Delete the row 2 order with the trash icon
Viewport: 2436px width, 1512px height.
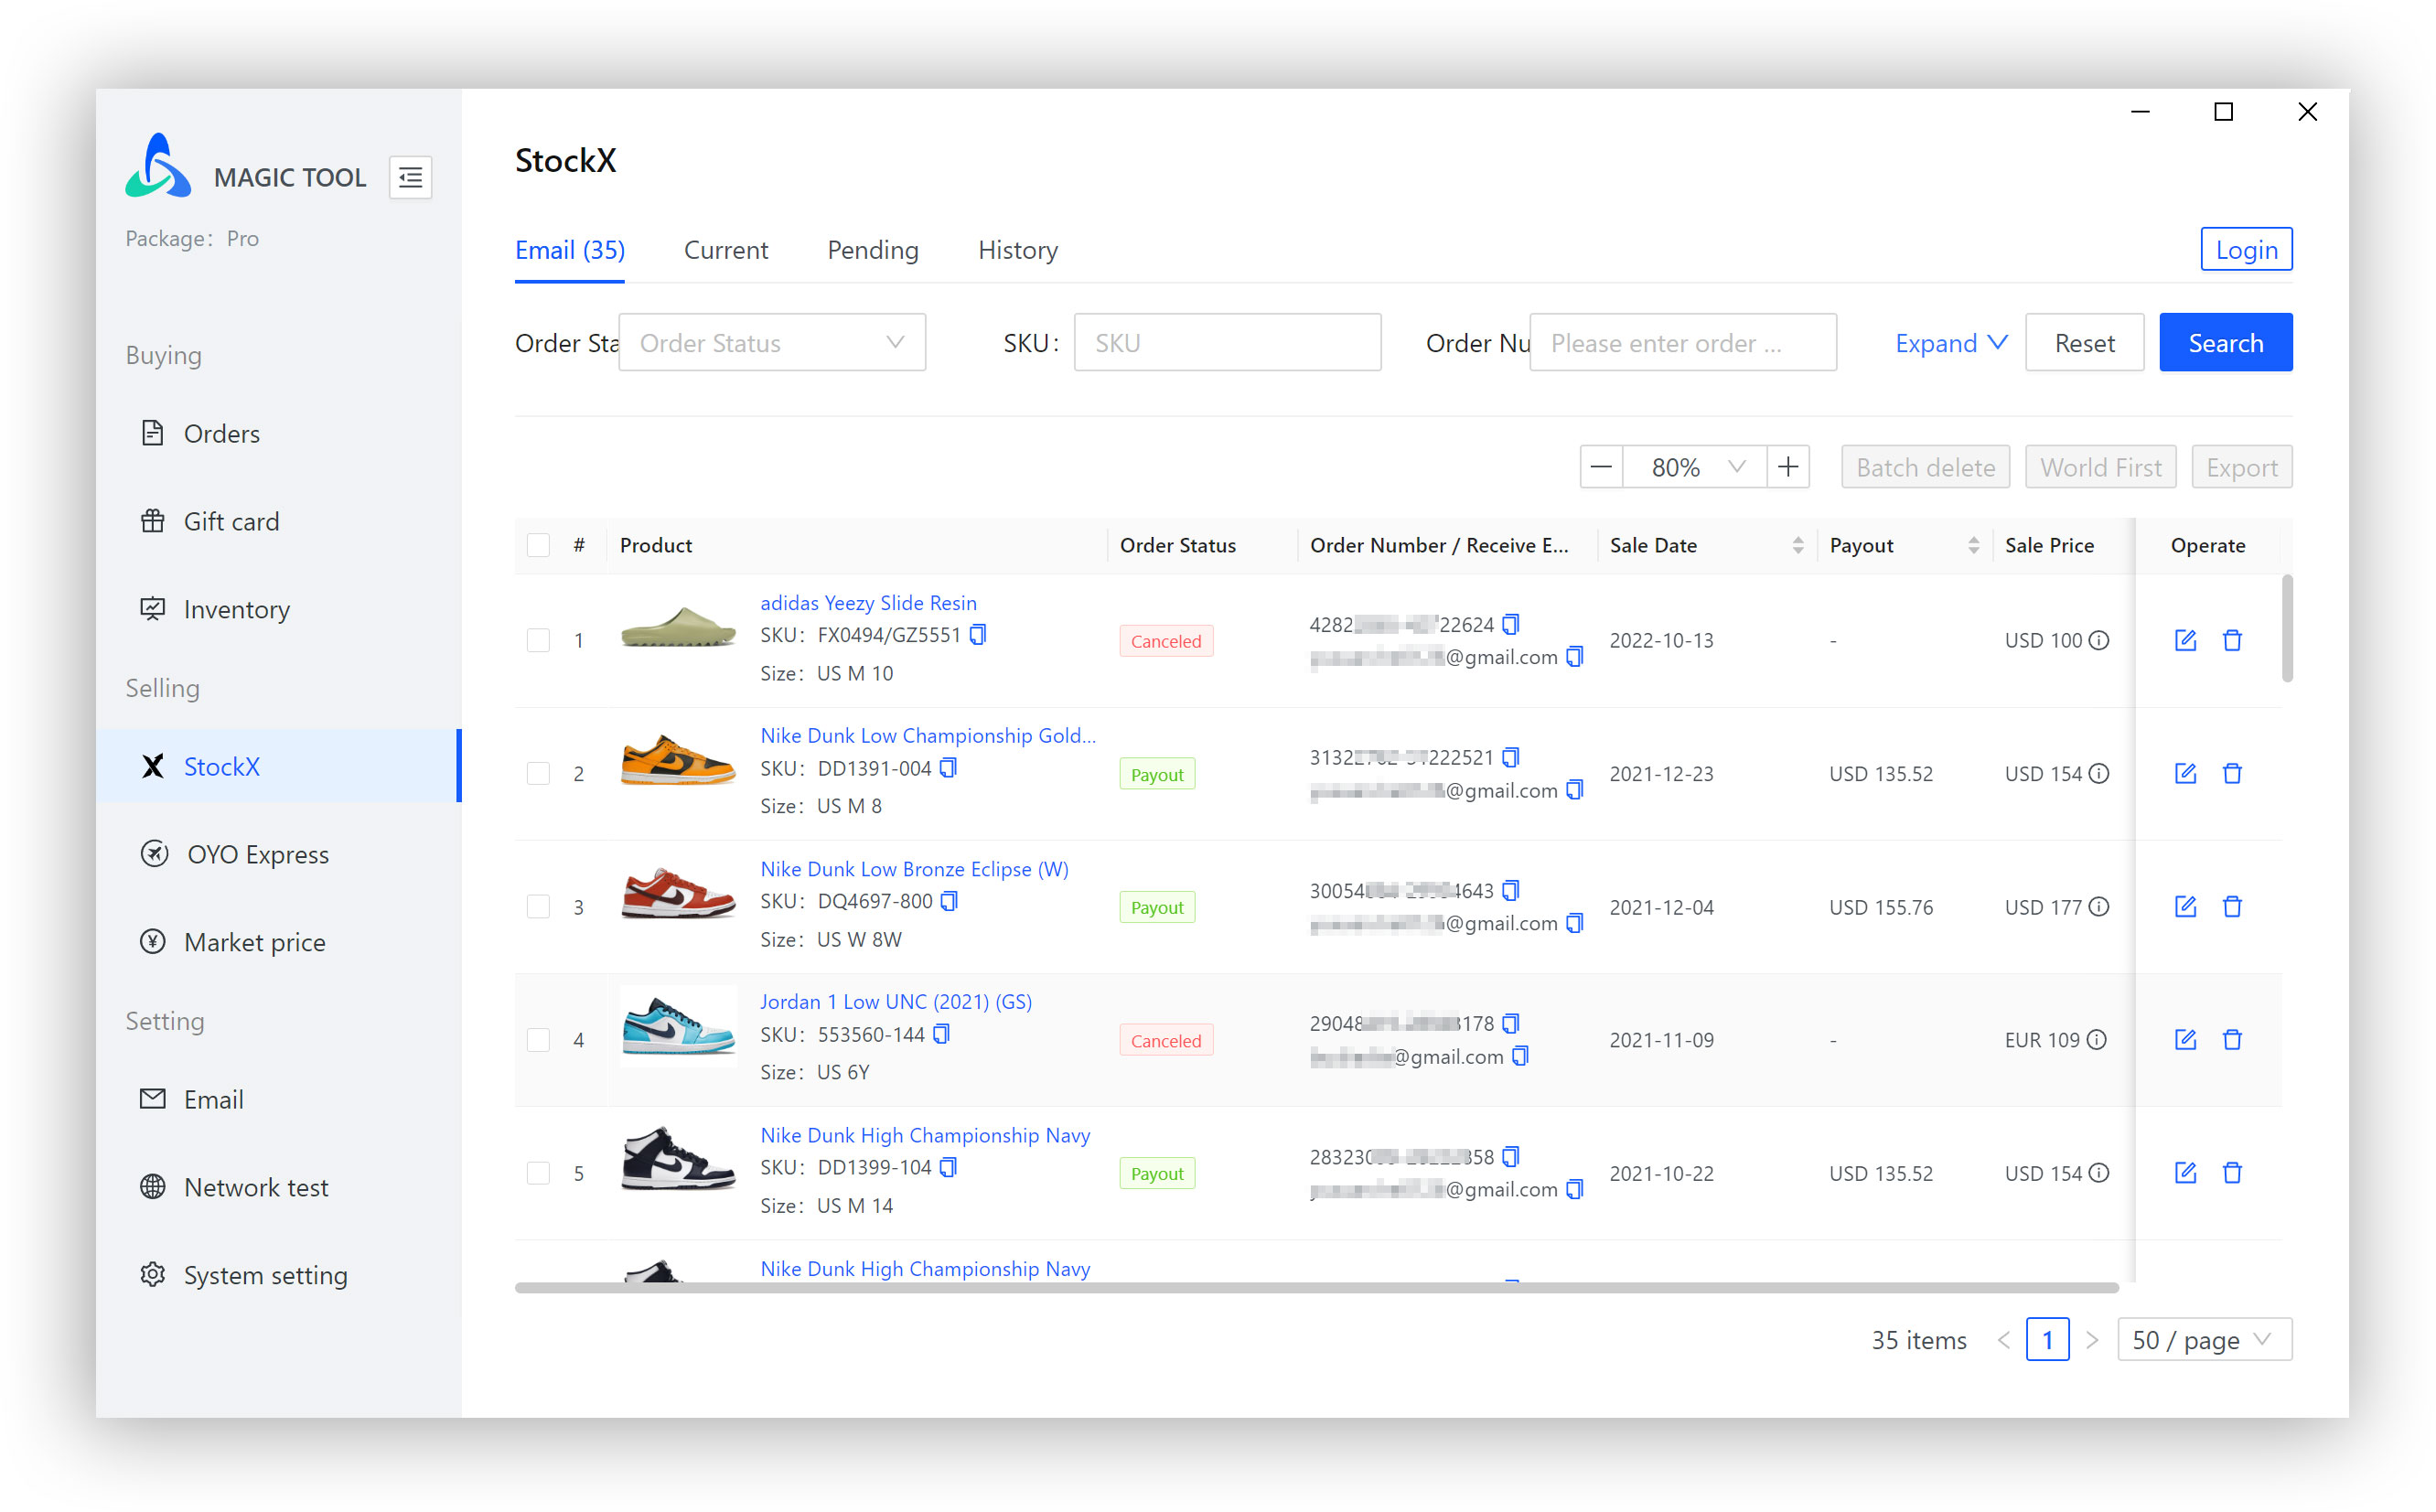pyautogui.click(x=2232, y=774)
